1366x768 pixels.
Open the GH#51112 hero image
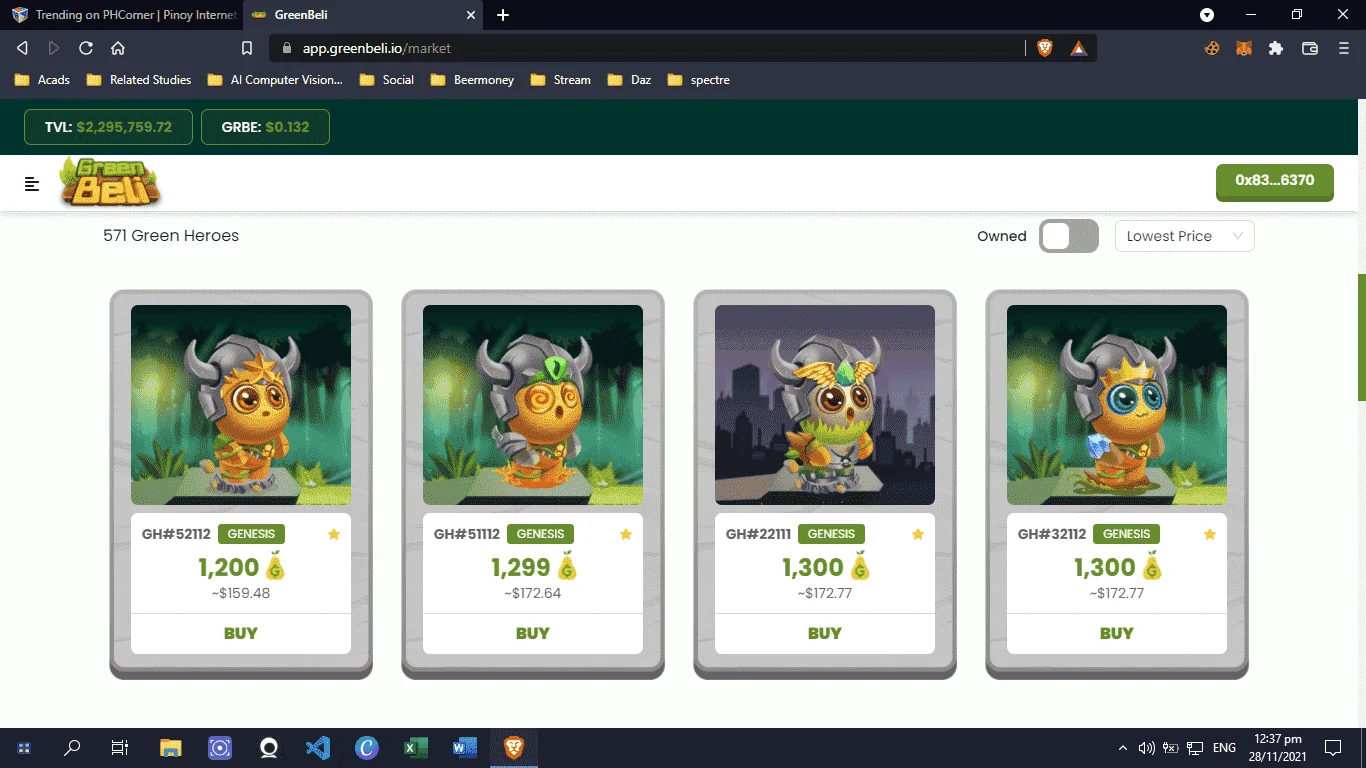coord(533,405)
